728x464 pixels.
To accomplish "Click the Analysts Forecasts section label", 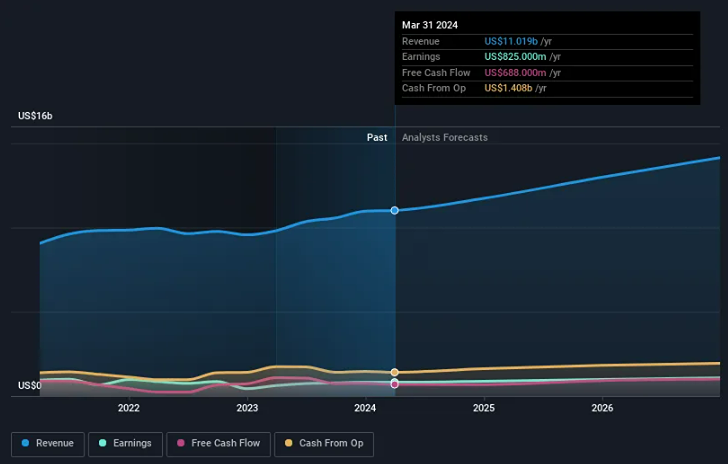I will point(445,138).
